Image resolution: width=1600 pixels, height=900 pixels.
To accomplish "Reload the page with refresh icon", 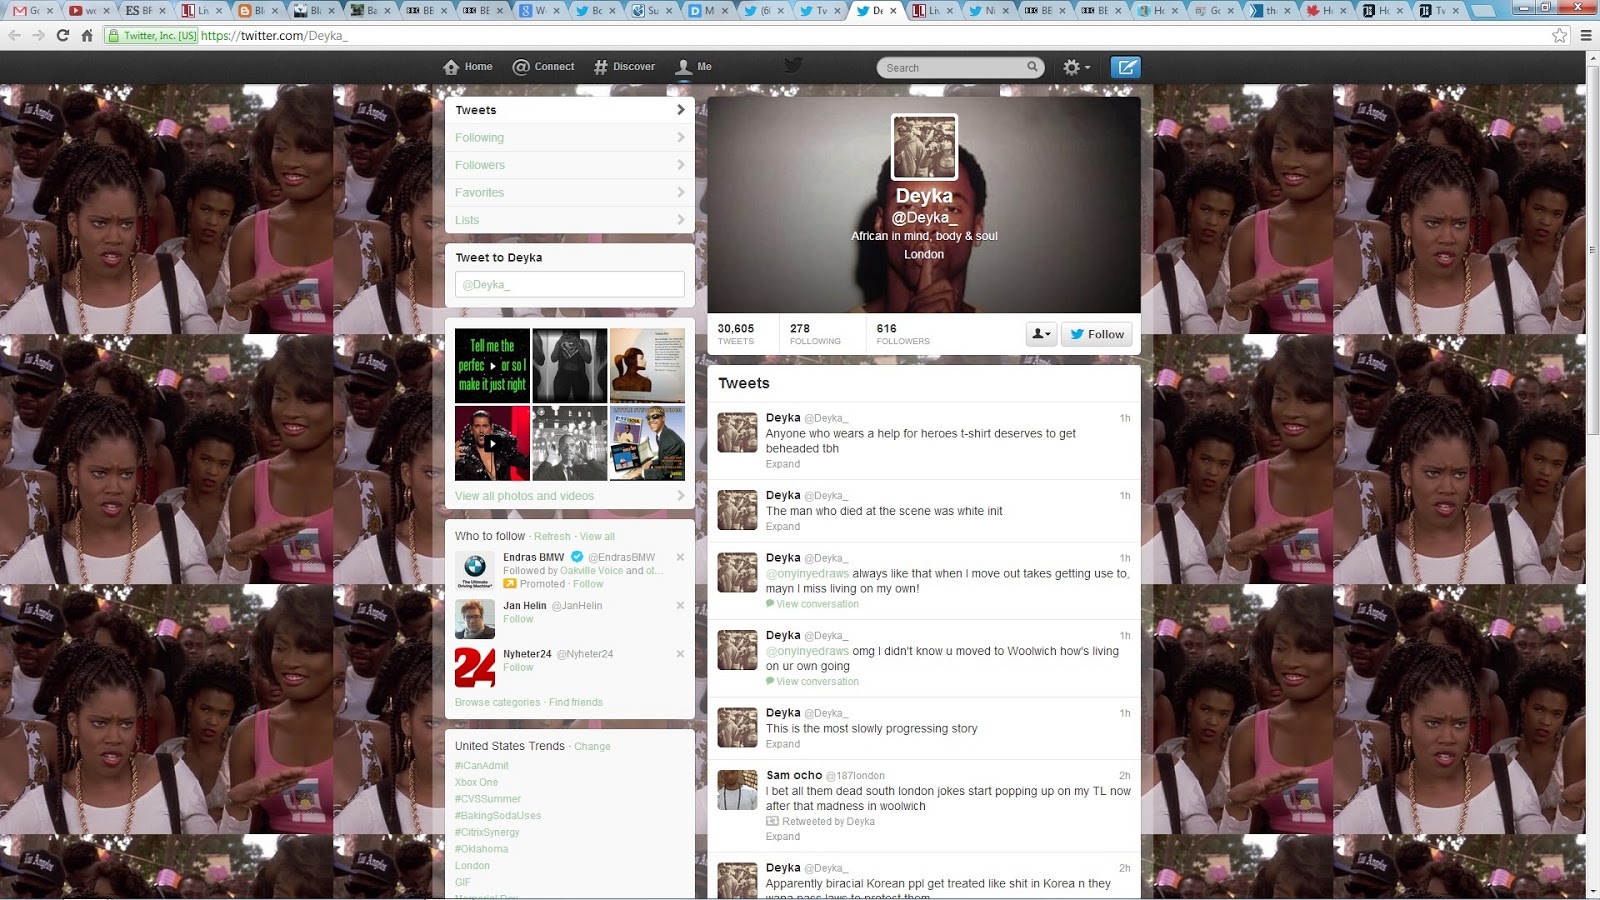I will 62,35.
